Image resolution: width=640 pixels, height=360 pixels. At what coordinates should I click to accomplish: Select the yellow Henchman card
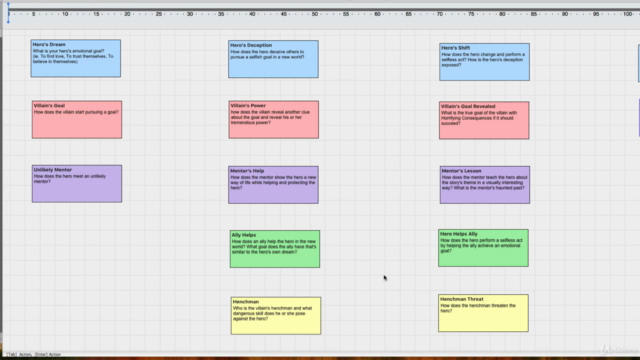[x=276, y=316]
